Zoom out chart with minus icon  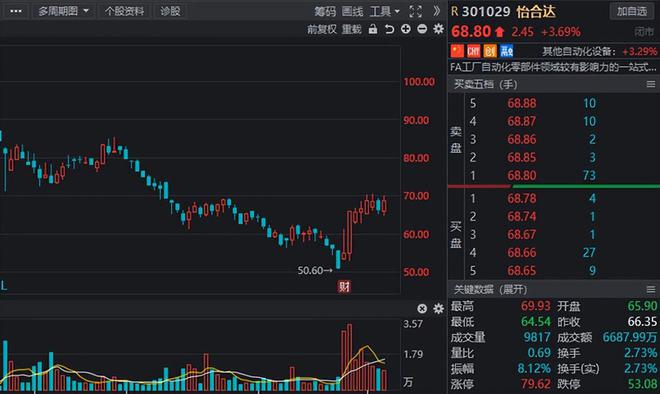(422, 29)
